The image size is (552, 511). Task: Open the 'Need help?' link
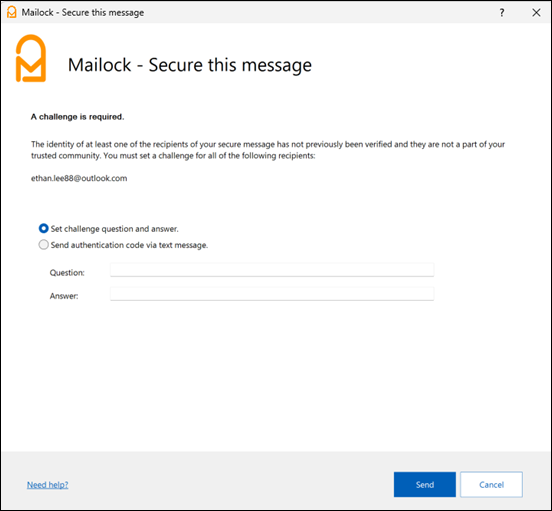click(x=48, y=485)
